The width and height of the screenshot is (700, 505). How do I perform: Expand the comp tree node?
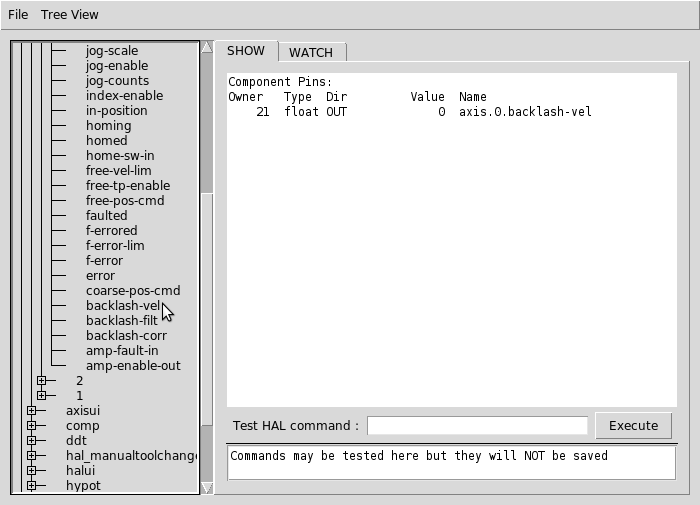(x=31, y=426)
